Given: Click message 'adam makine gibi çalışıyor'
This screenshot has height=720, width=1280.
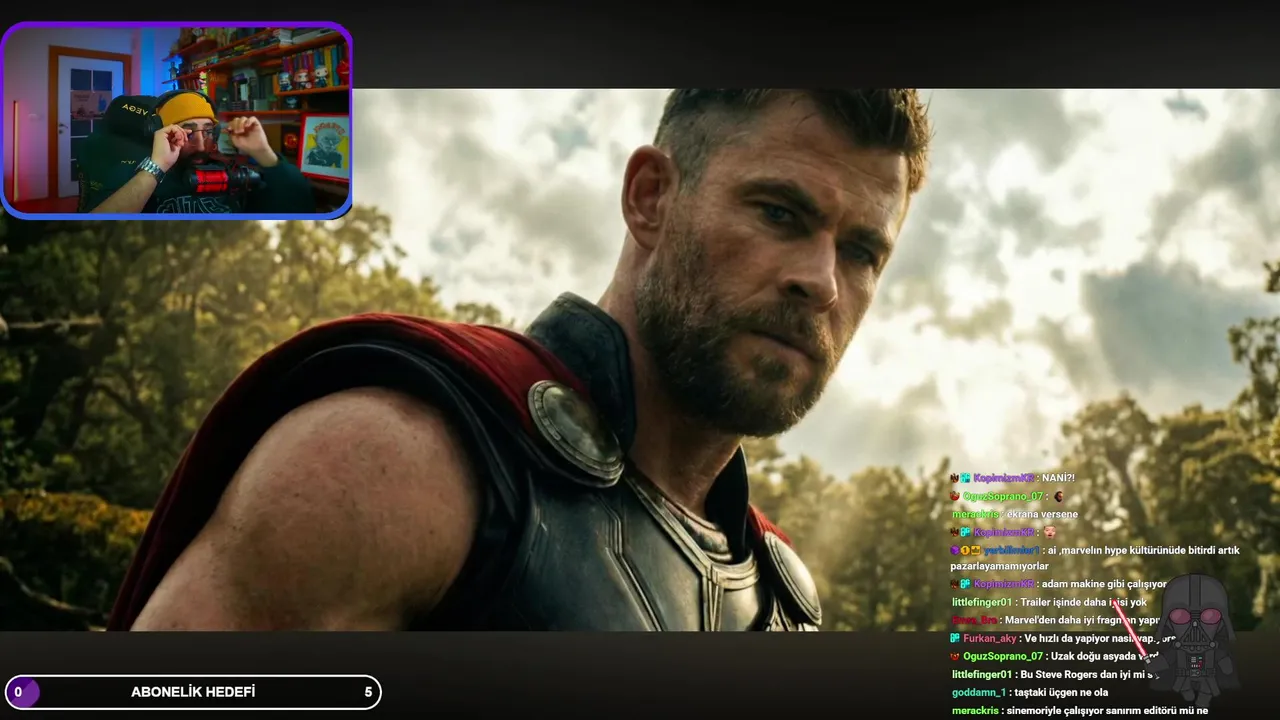Looking at the screenshot, I should (1105, 584).
